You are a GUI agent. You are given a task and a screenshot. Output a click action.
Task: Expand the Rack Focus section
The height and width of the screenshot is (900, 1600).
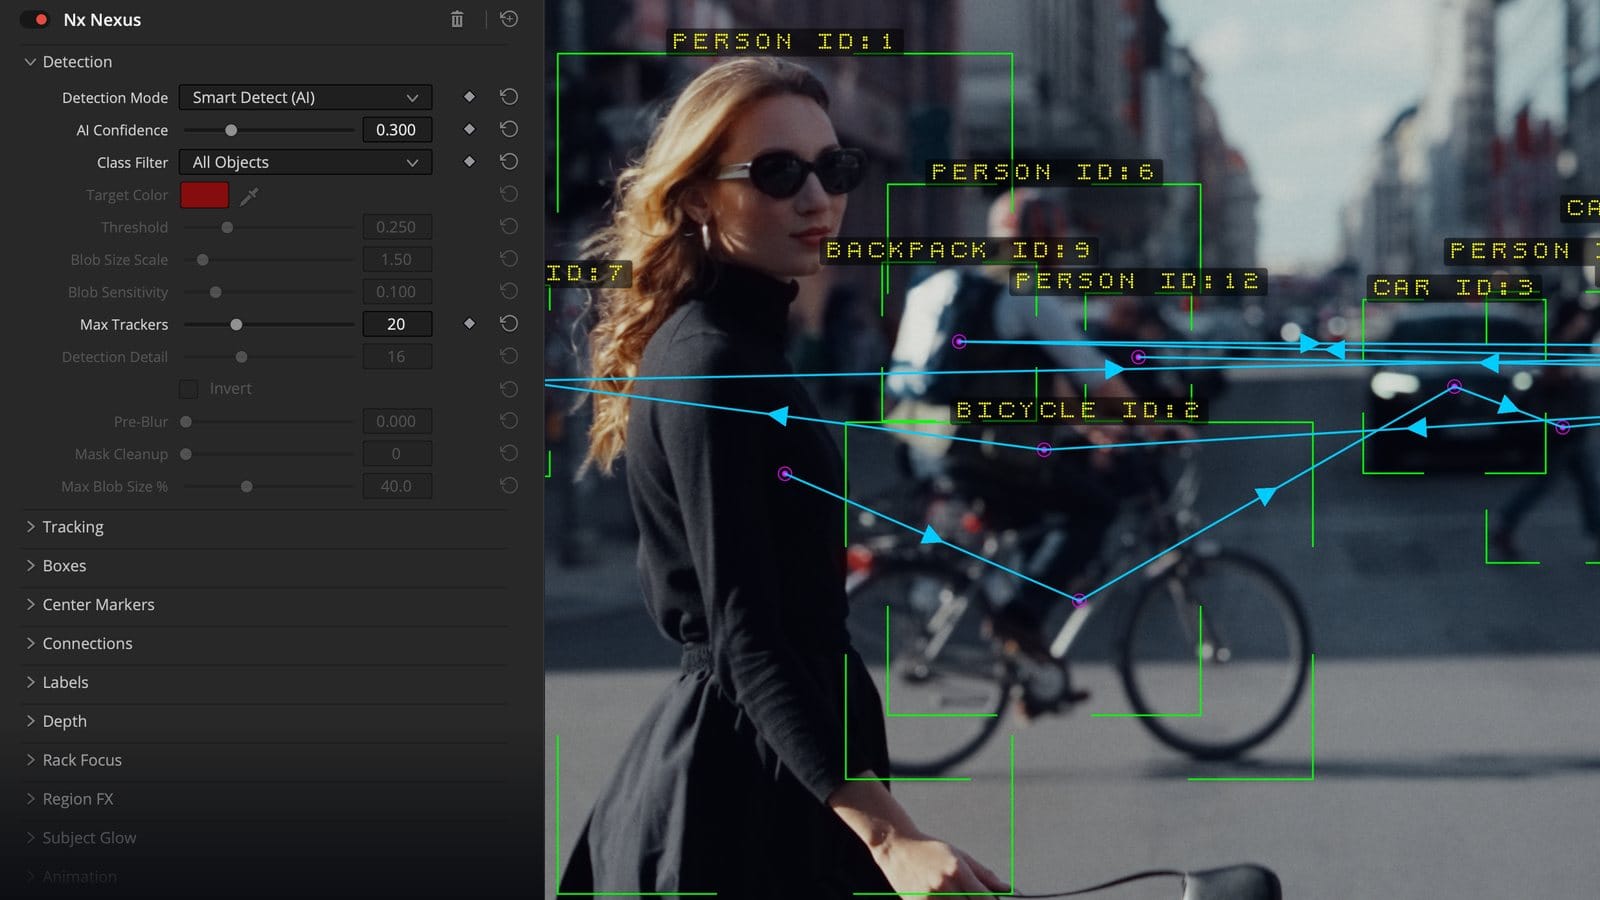30,760
